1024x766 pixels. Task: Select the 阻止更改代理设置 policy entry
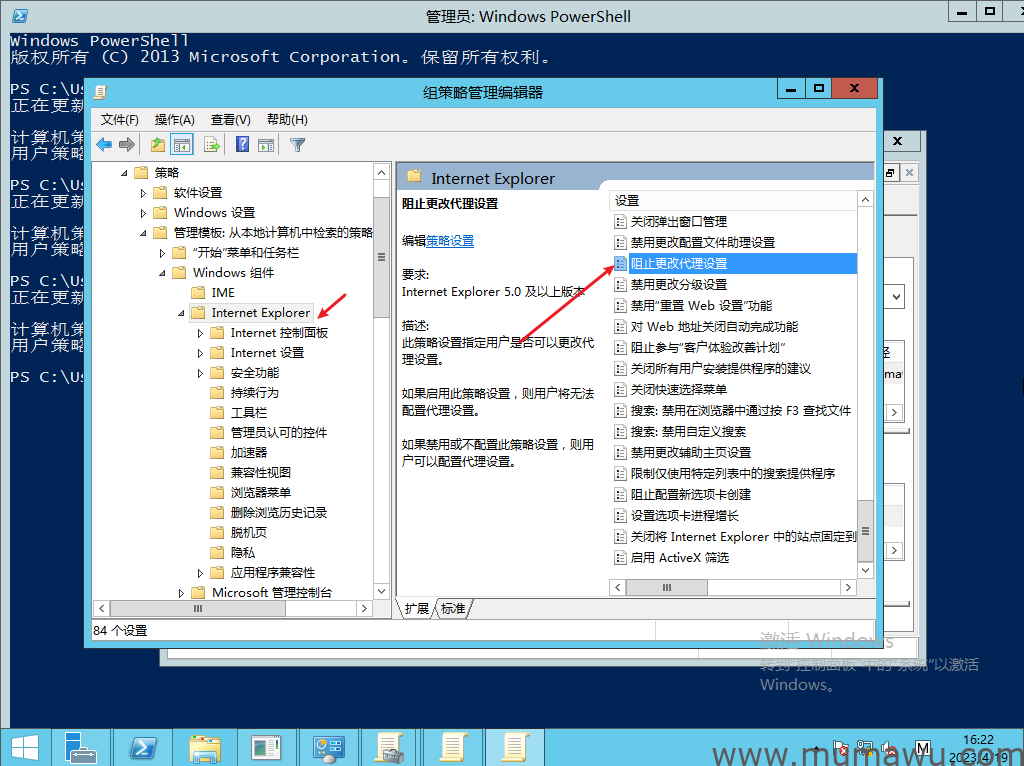tap(678, 264)
